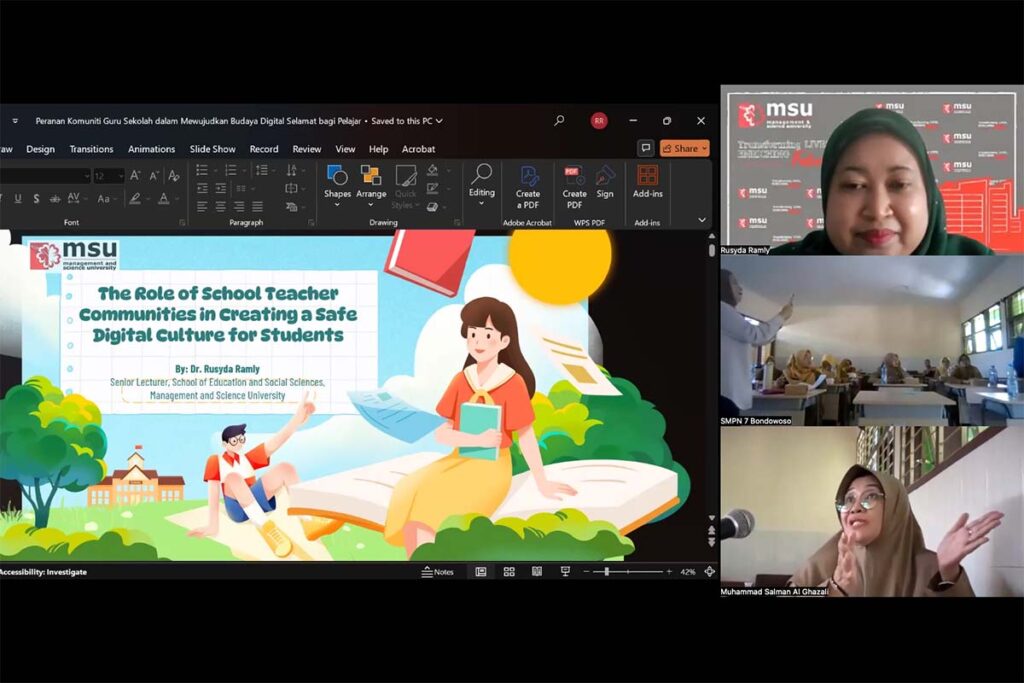Expand the Editing dropdown
Screen dimensions: 1024x683
pyautogui.click(x=482, y=182)
